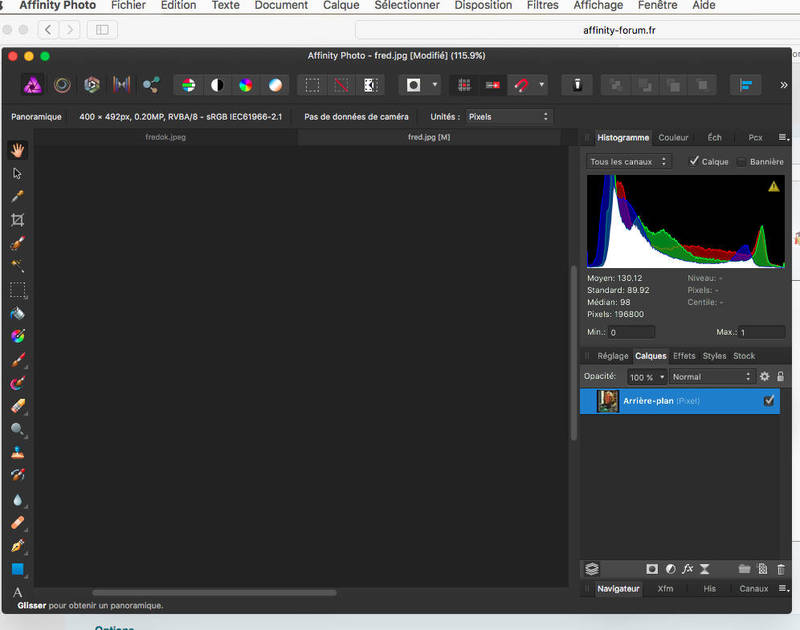Click the Arrière-plan layer thumbnail
Image resolution: width=800 pixels, height=630 pixels.
pos(608,401)
